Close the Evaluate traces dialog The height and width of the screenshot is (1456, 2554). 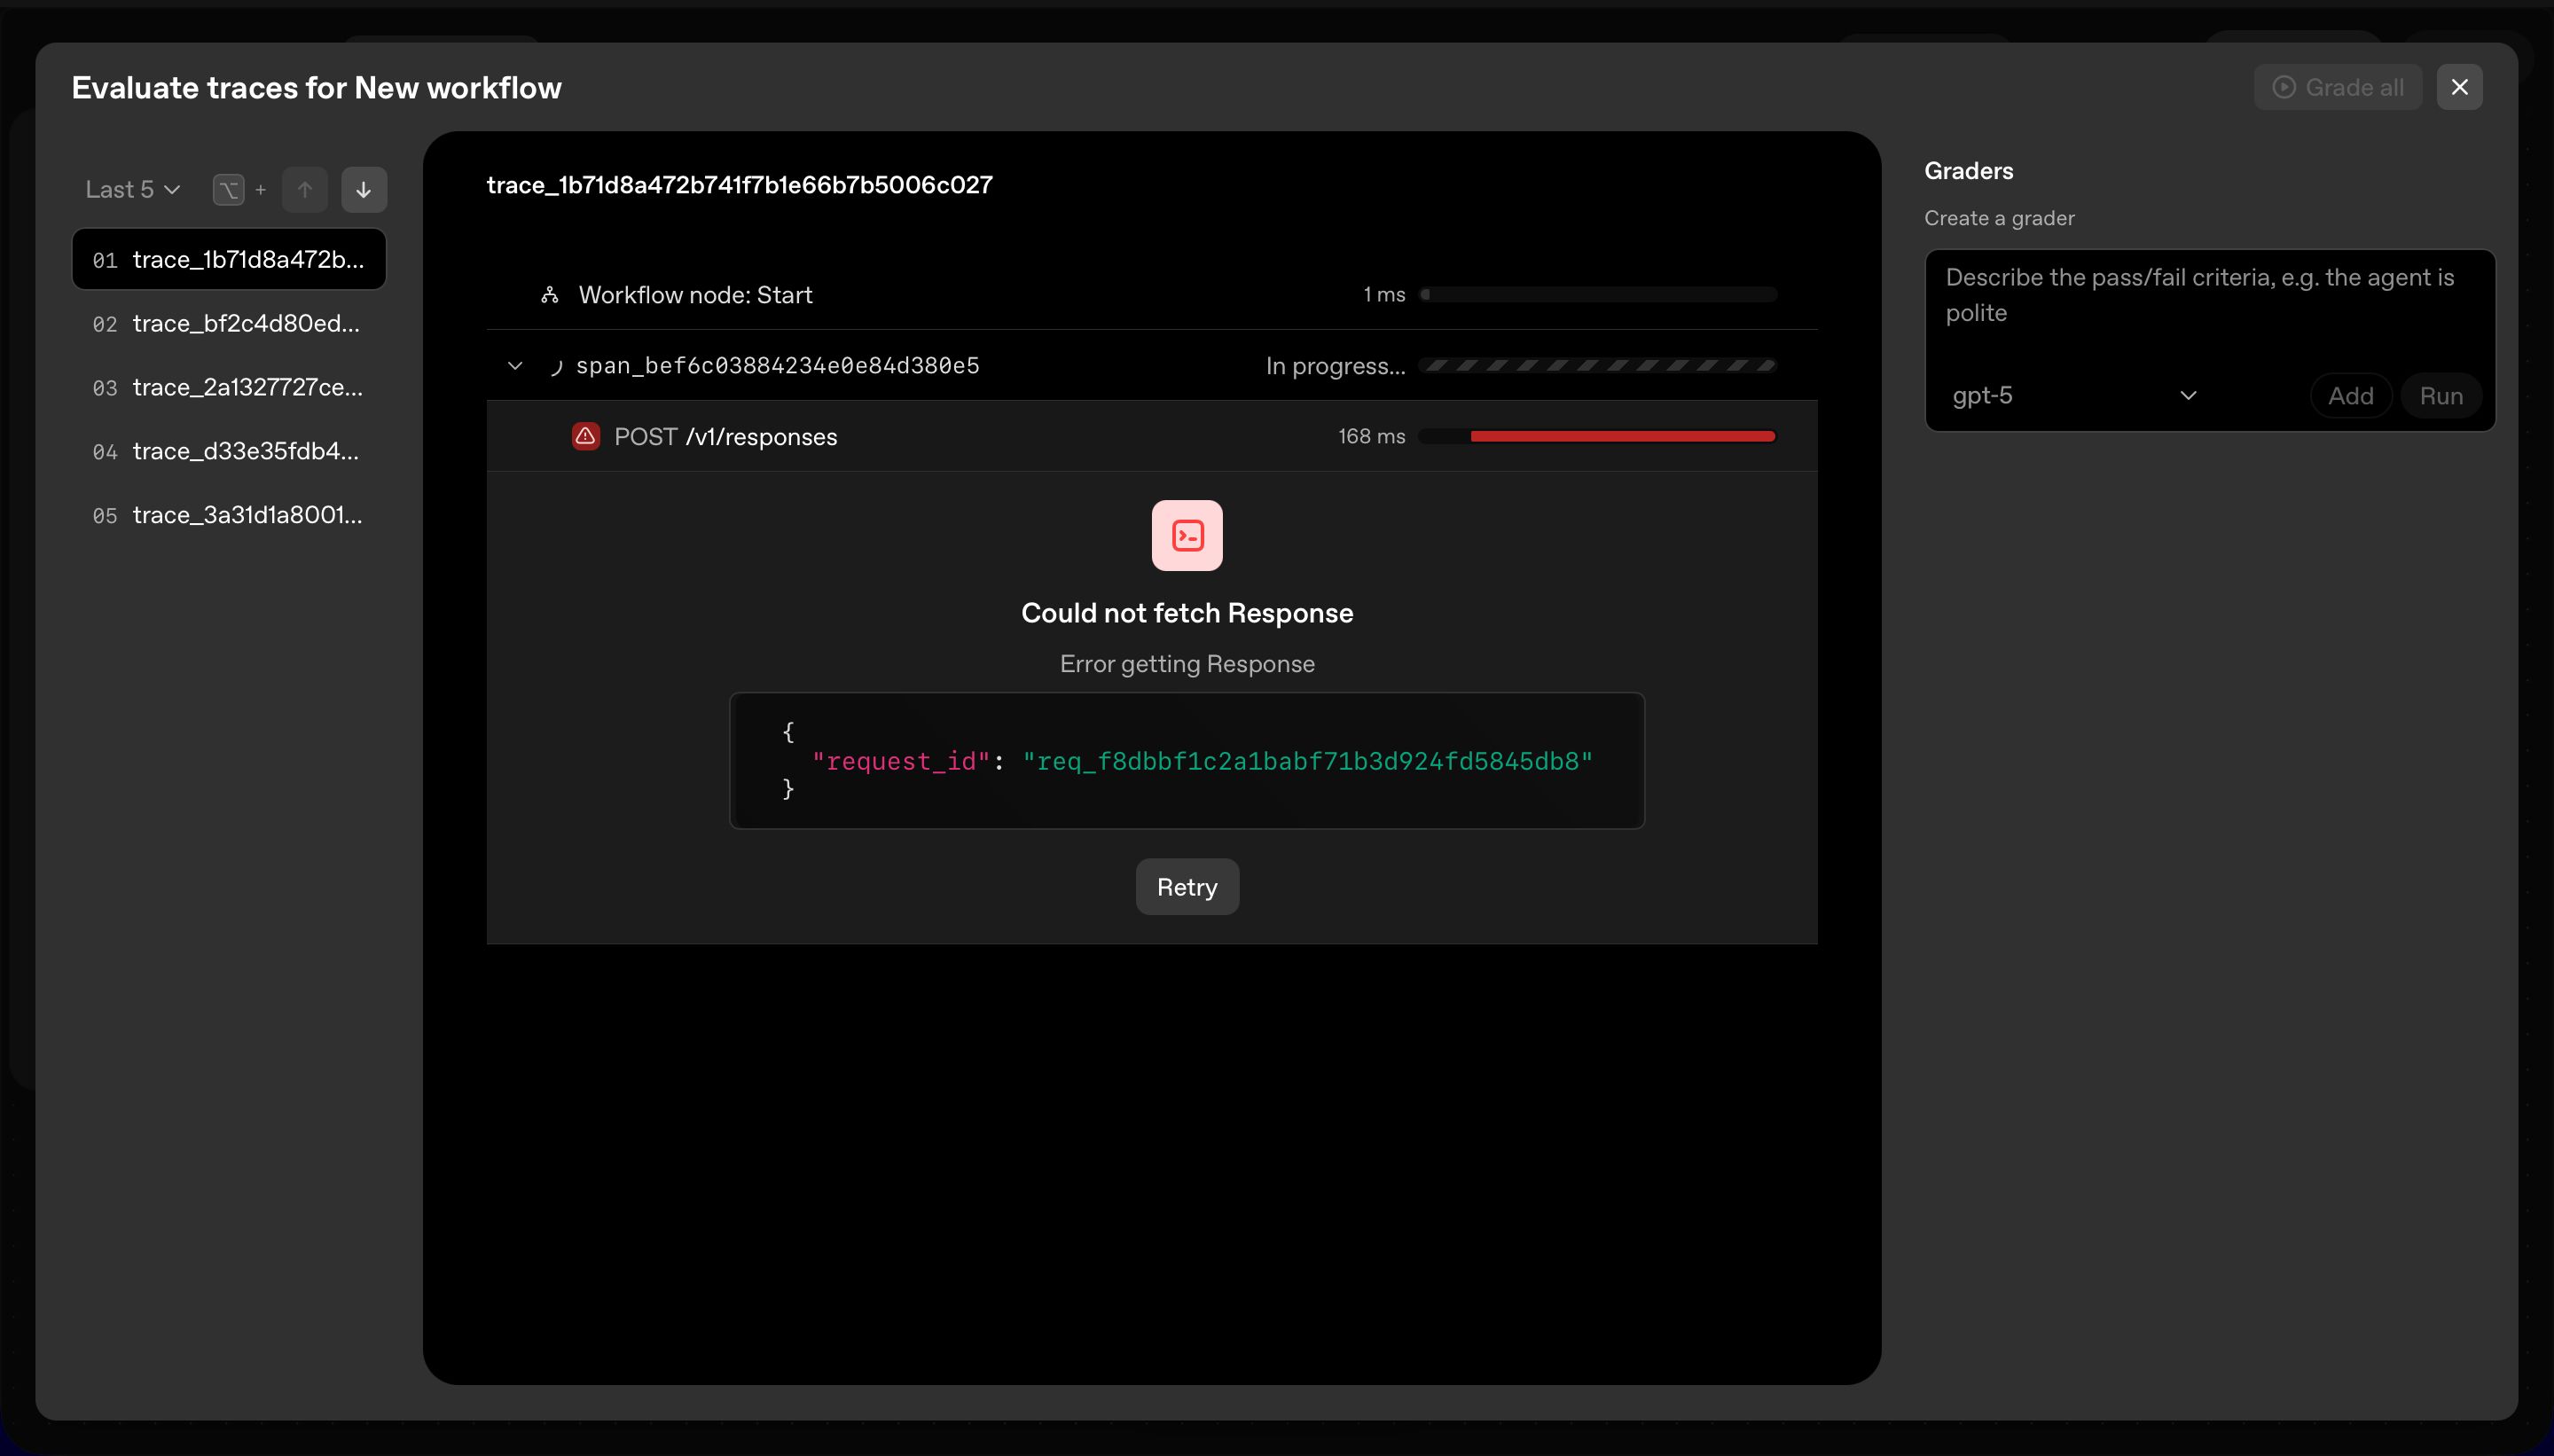(2459, 88)
